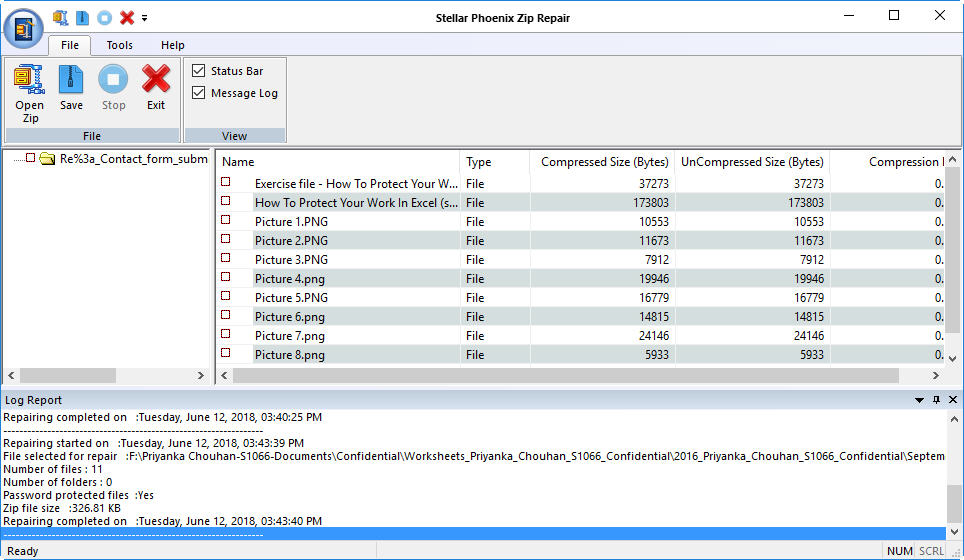Viewport: 964px width, 560px height.
Task: Toggle the Message Log checkbox
Action: (x=198, y=93)
